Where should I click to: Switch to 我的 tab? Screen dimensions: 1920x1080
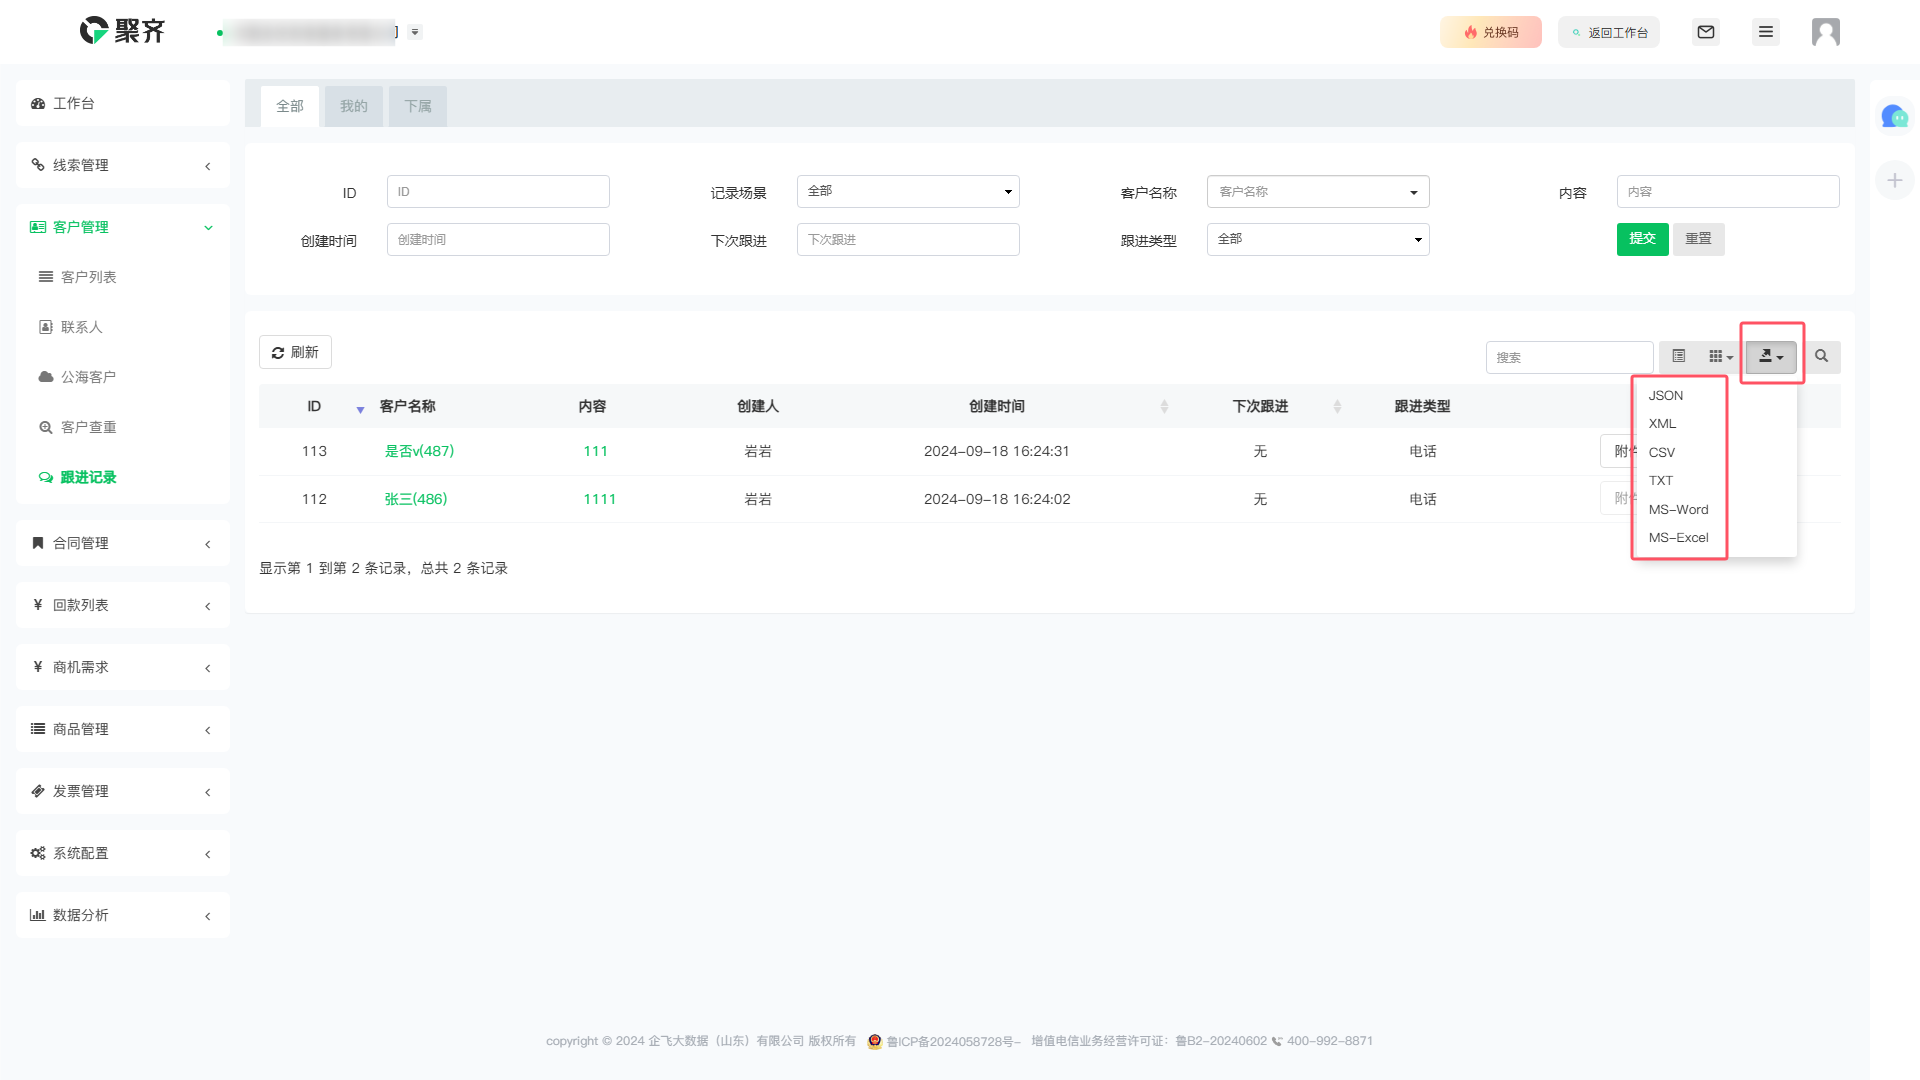[x=354, y=106]
